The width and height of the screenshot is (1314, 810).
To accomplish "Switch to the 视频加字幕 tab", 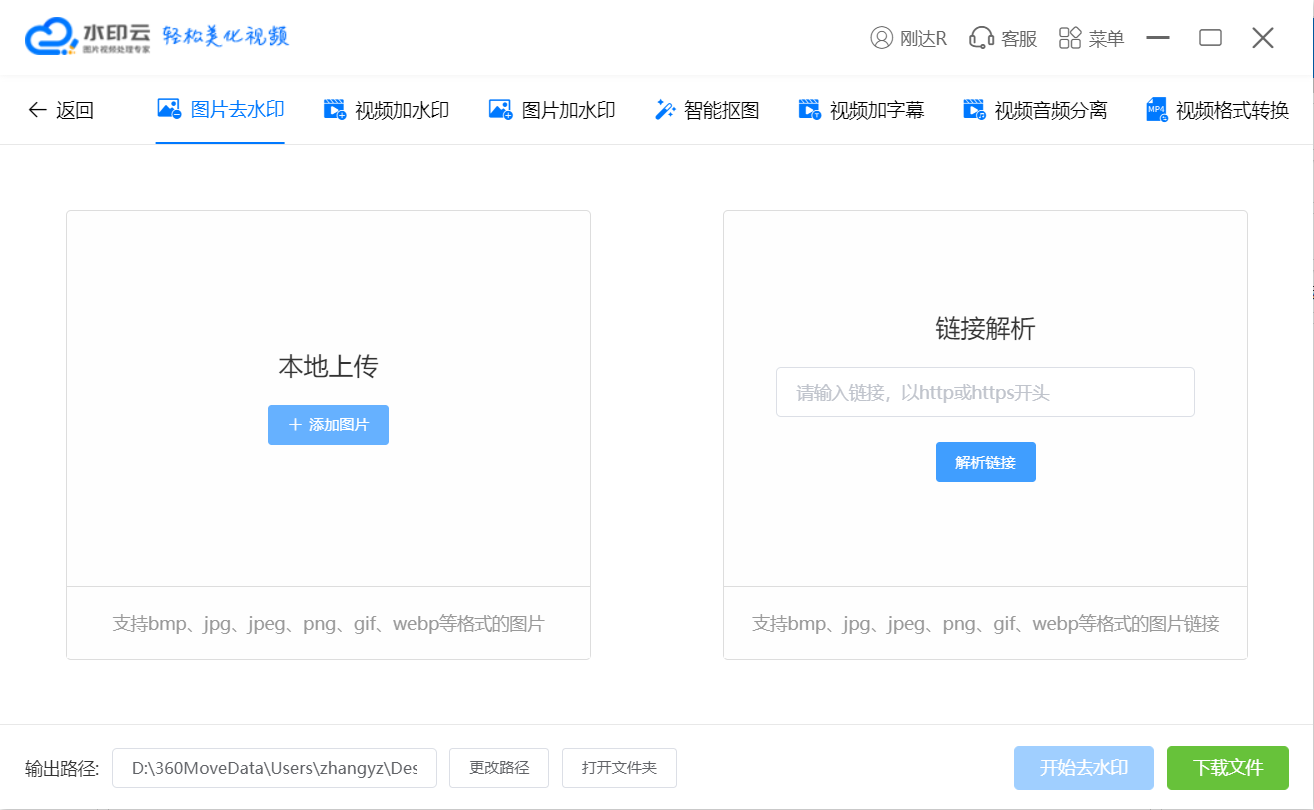I will pos(876,110).
